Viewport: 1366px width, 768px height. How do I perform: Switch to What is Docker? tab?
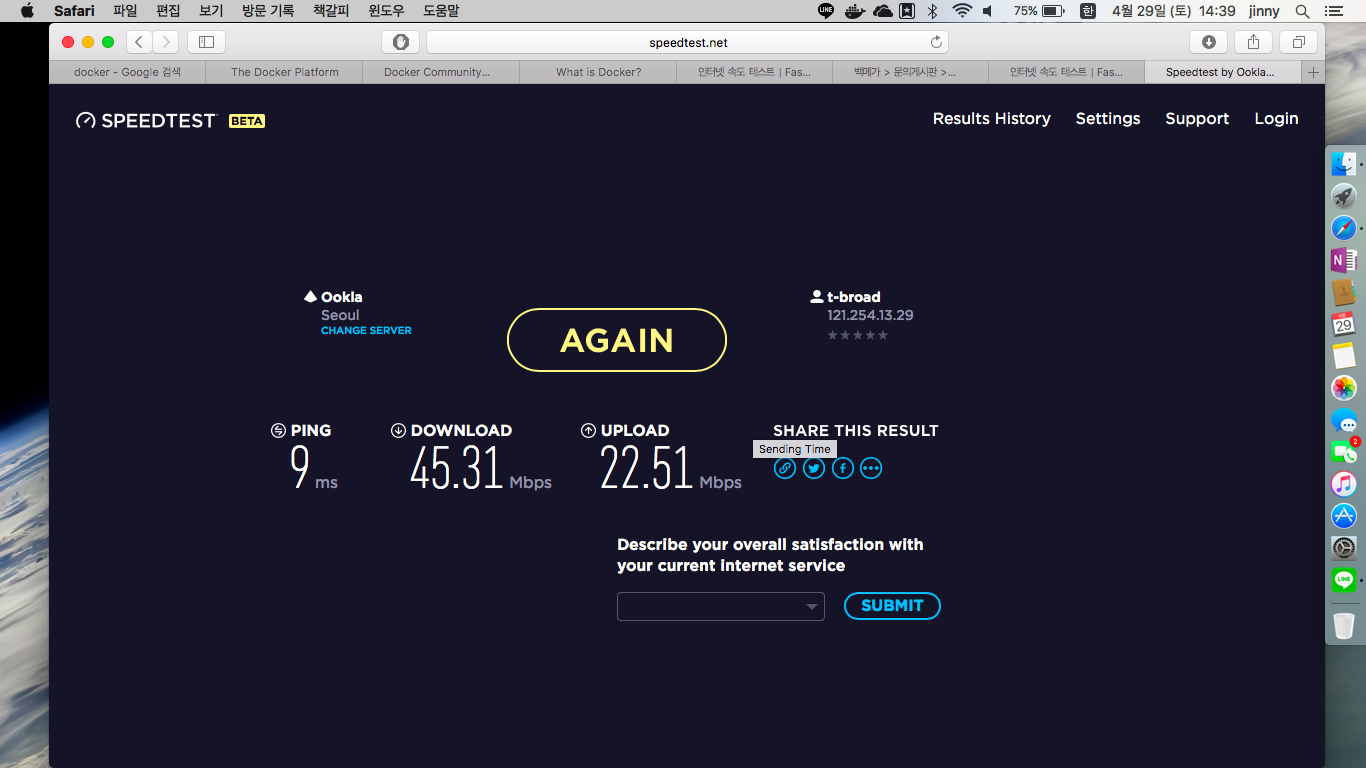pyautogui.click(x=598, y=72)
